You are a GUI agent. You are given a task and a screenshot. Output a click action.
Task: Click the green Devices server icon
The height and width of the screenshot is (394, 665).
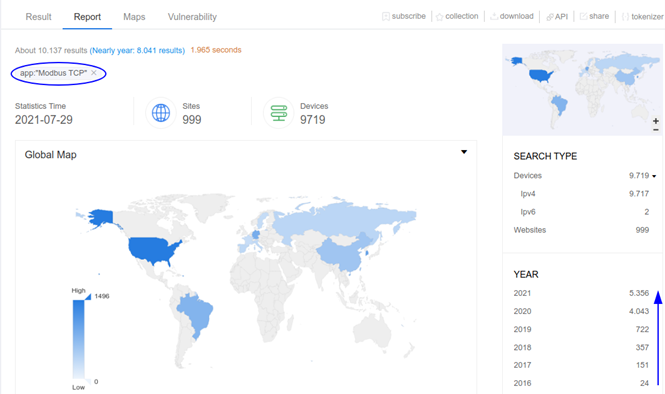pos(279,113)
